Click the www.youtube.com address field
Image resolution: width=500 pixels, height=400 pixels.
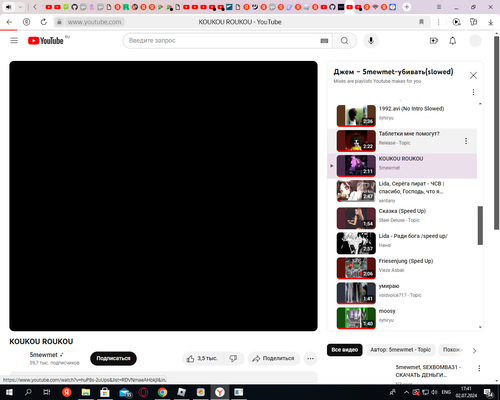pyautogui.click(x=95, y=22)
